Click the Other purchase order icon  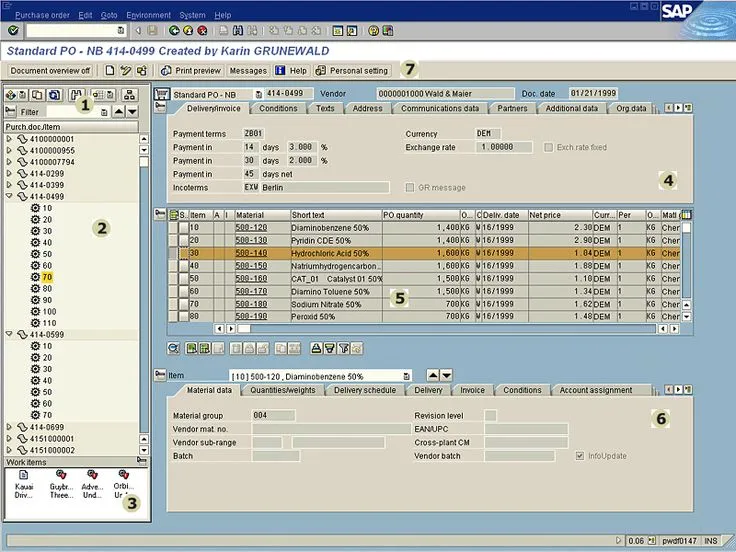(x=141, y=70)
